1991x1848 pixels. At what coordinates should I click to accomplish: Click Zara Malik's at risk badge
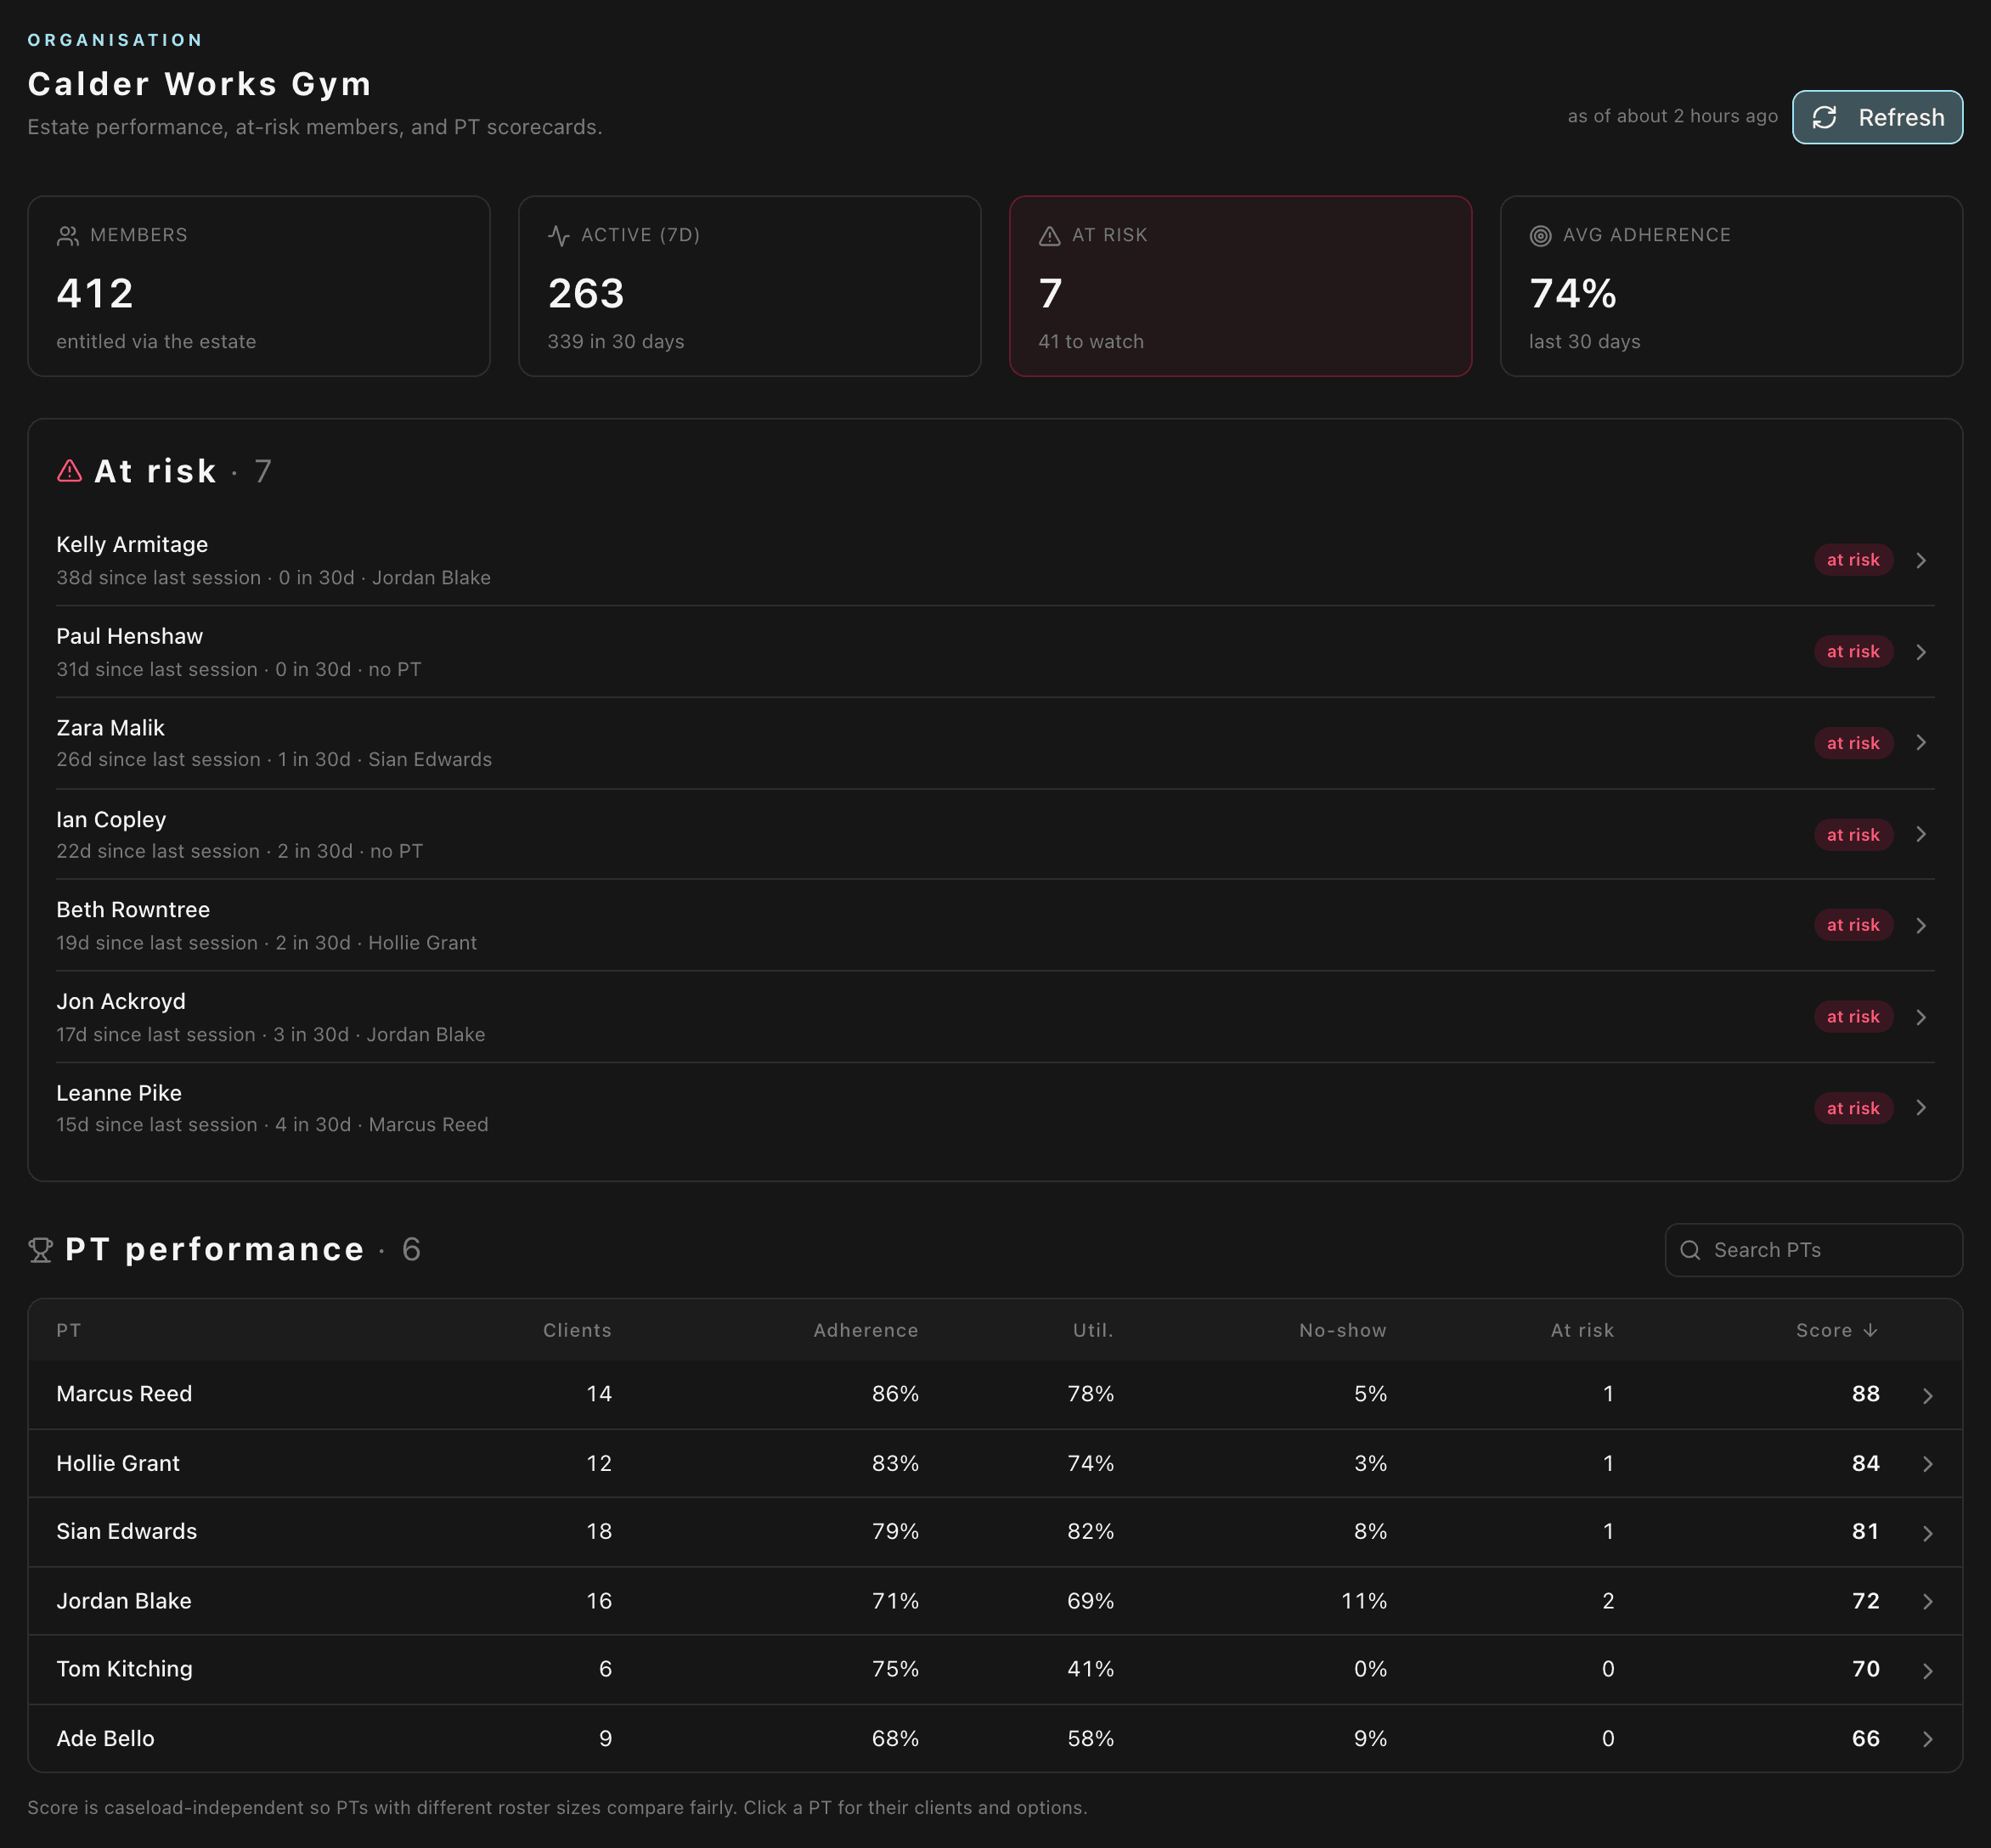tap(1853, 743)
